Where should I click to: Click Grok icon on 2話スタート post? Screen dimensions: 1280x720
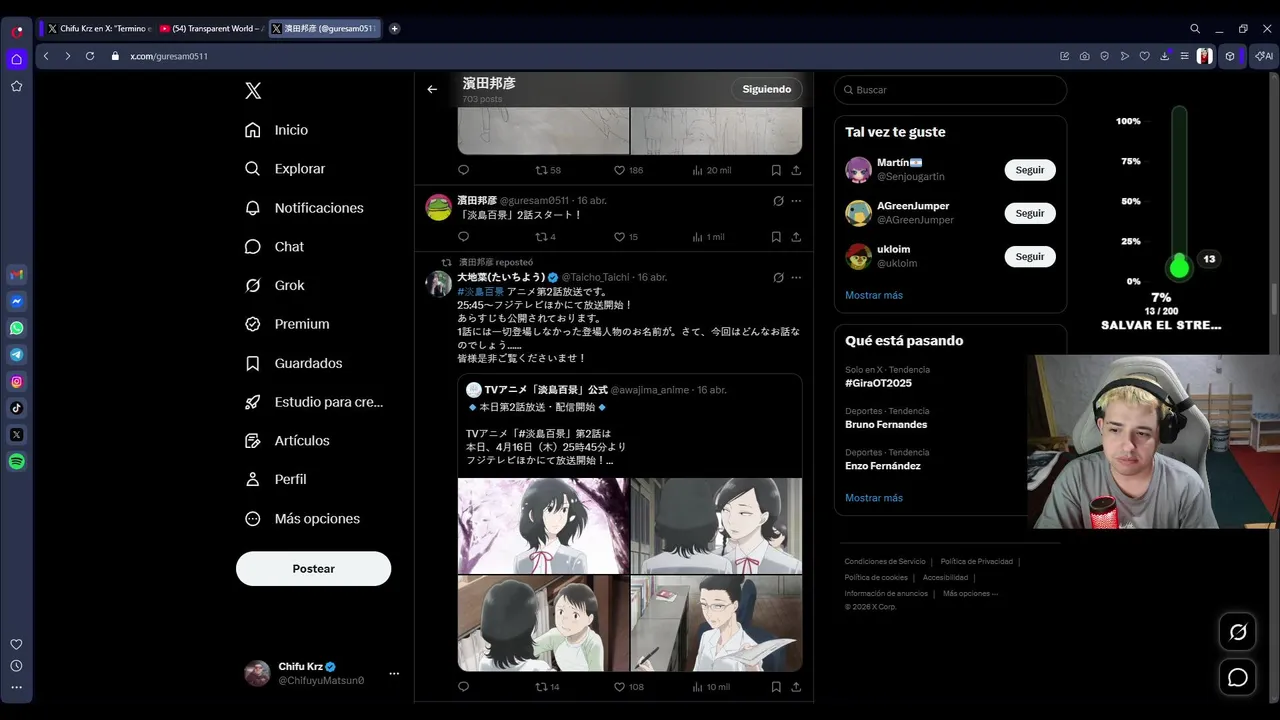tap(778, 201)
